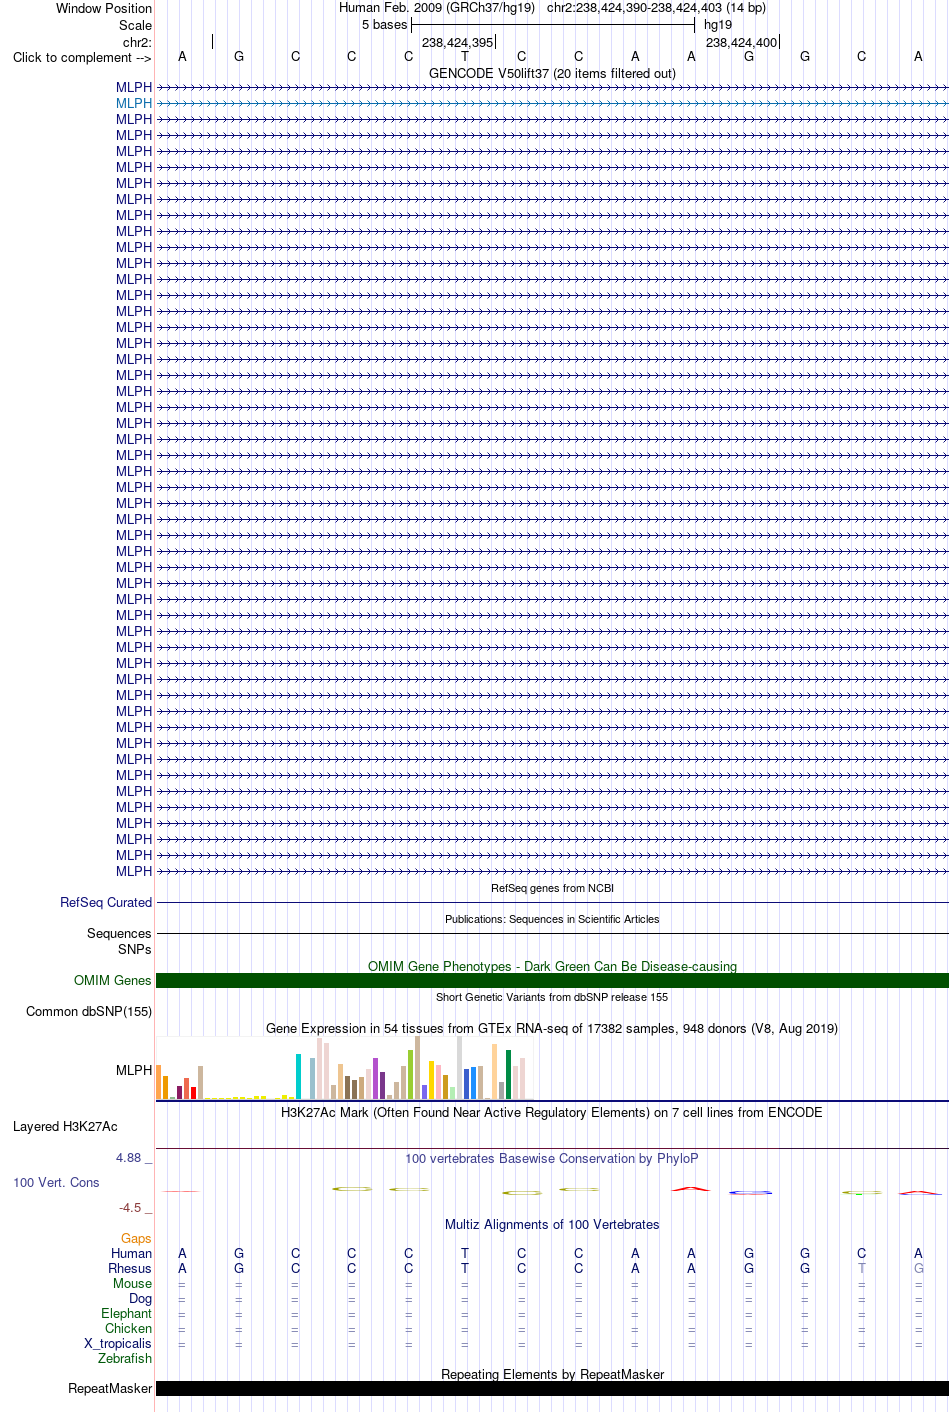The width and height of the screenshot is (950, 1412).
Task: Click the dark green bar in the GTEx chart
Action: 508,1075
